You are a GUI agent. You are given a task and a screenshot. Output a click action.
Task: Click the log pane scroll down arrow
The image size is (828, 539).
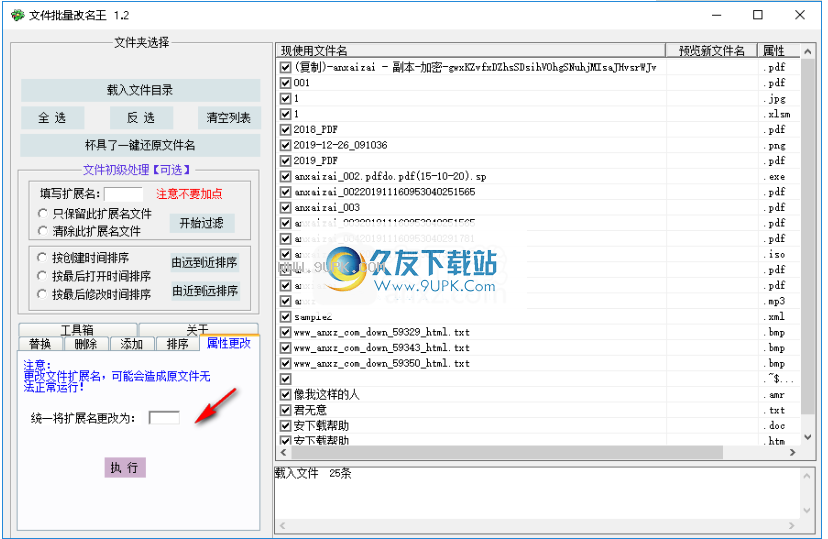pyautogui.click(x=807, y=510)
